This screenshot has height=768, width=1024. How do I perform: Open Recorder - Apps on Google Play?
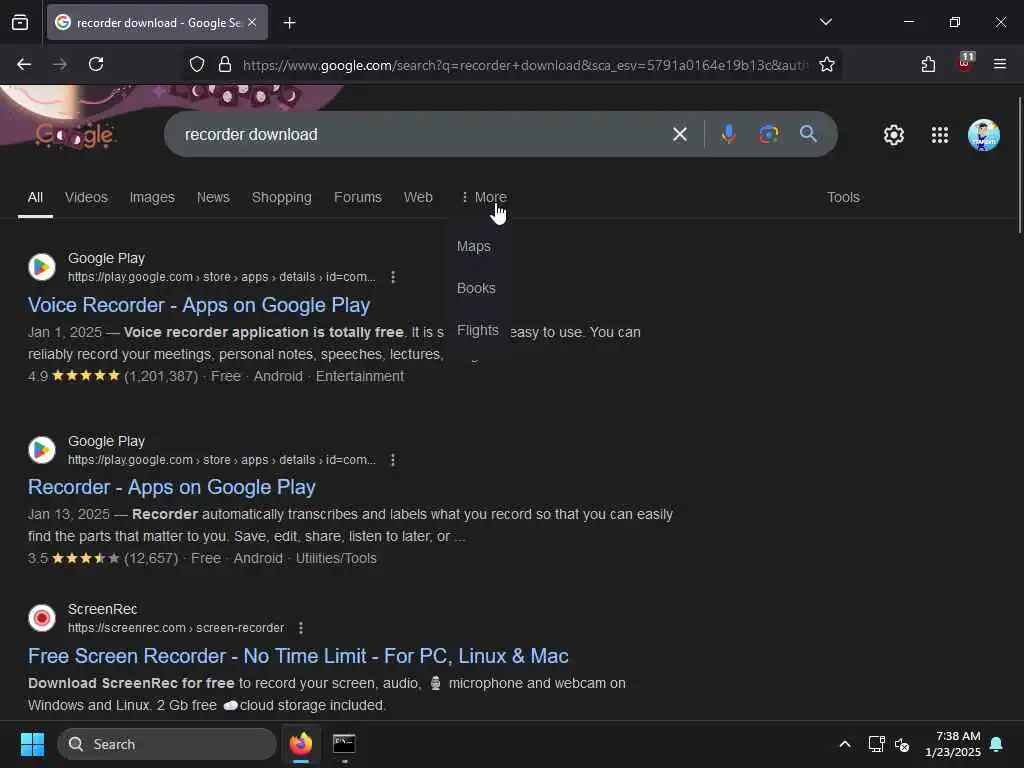(172, 487)
